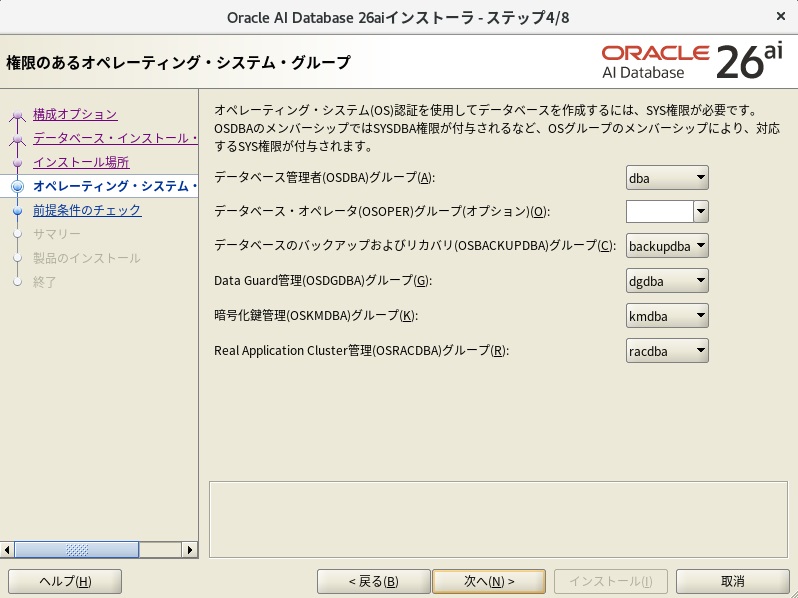The width and height of the screenshot is (798, 598).
Task: Open the empty OSOPER group dropdown arrow
Action: click(x=701, y=211)
